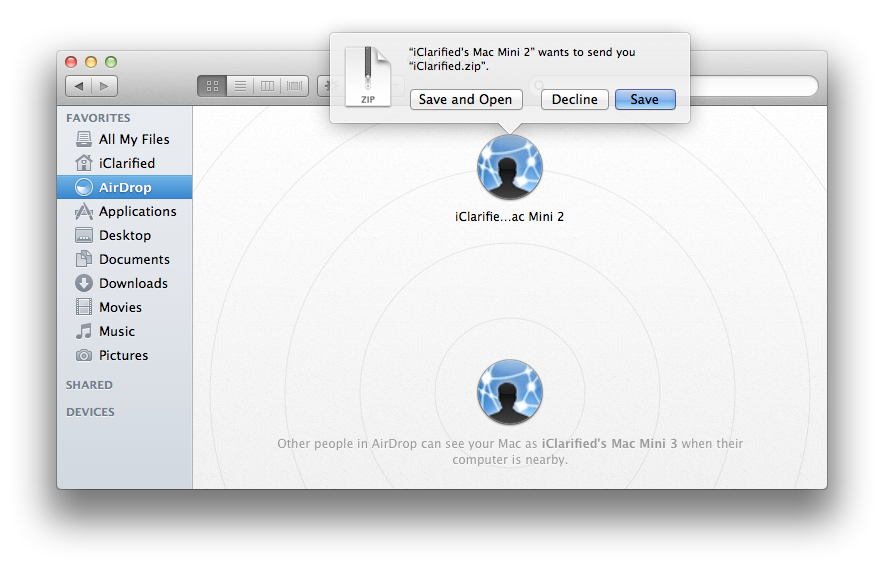This screenshot has width=884, height=568.
Task: Go forward with the right arrow button
Action: coord(104,86)
